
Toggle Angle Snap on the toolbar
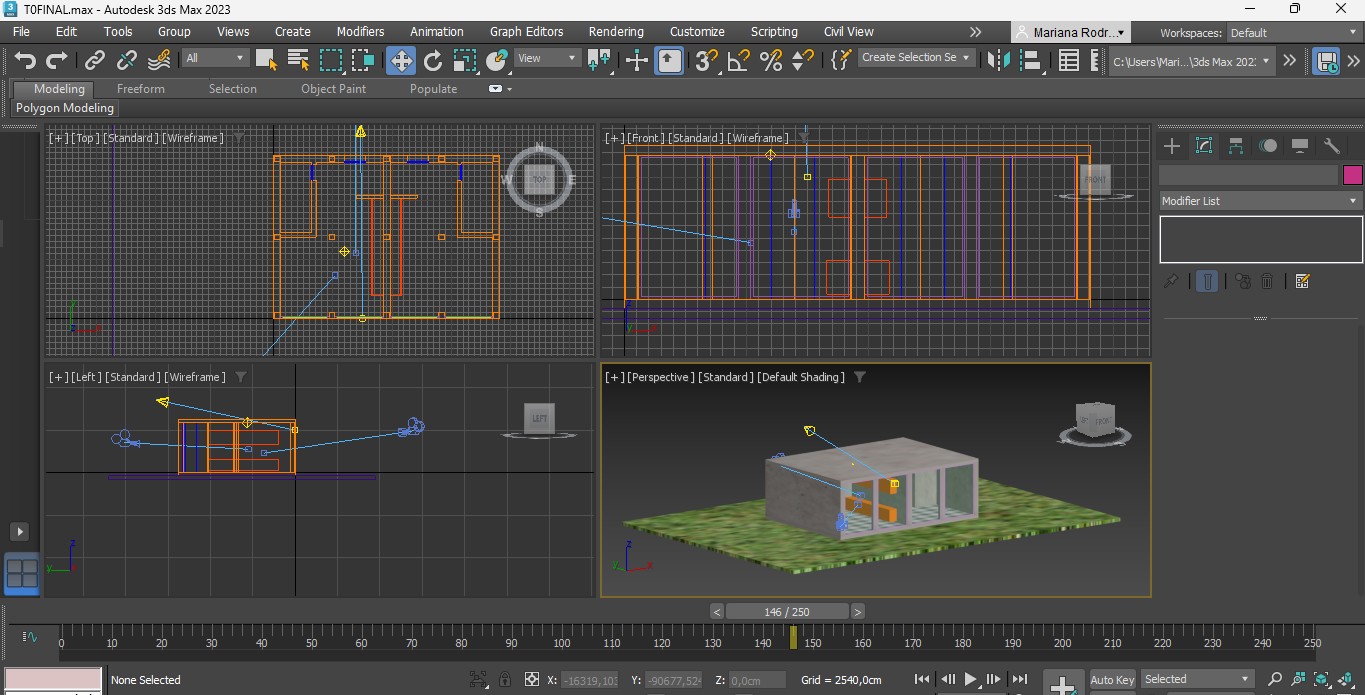(739, 61)
